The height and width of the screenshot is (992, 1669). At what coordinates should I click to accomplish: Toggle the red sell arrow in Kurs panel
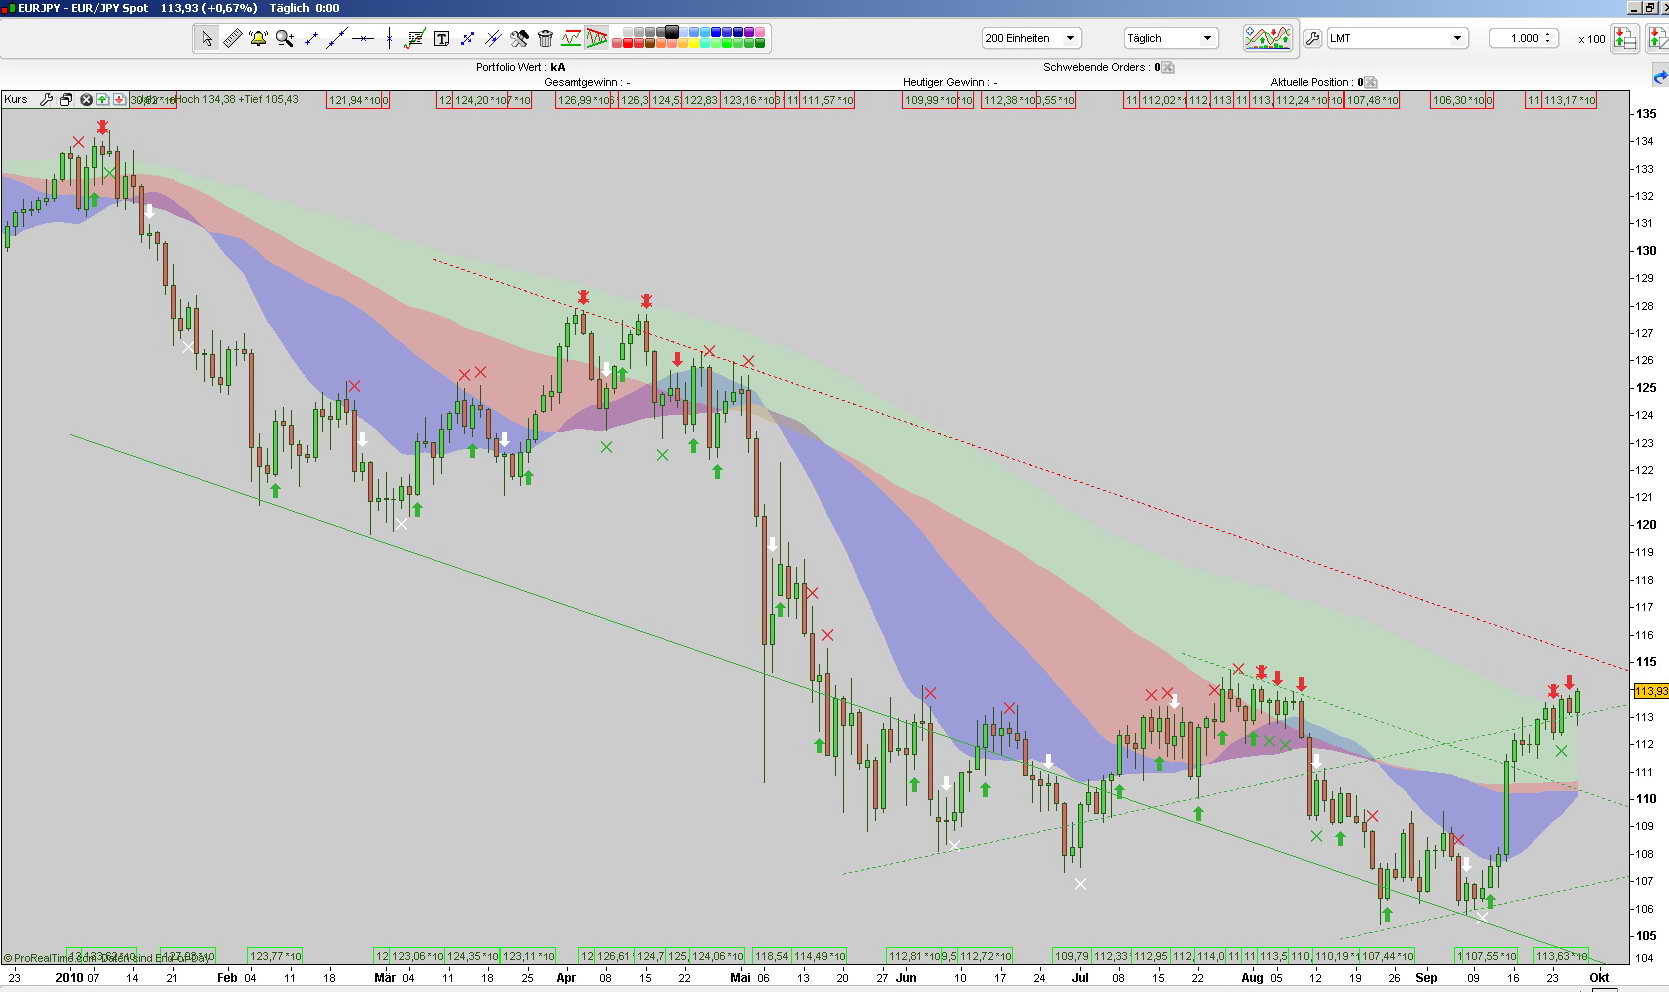pyautogui.click(x=117, y=100)
